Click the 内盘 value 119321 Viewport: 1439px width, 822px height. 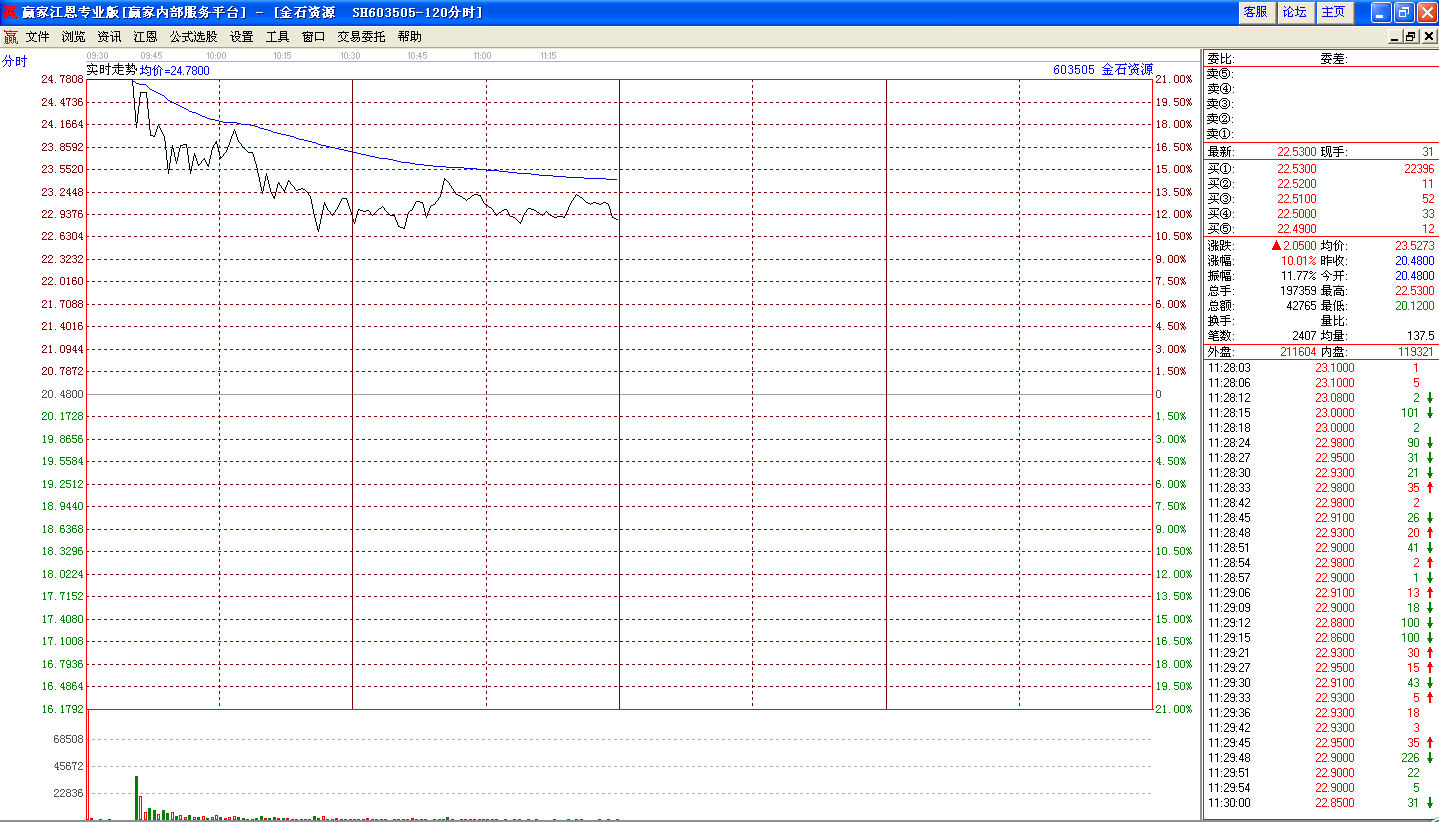click(1415, 352)
